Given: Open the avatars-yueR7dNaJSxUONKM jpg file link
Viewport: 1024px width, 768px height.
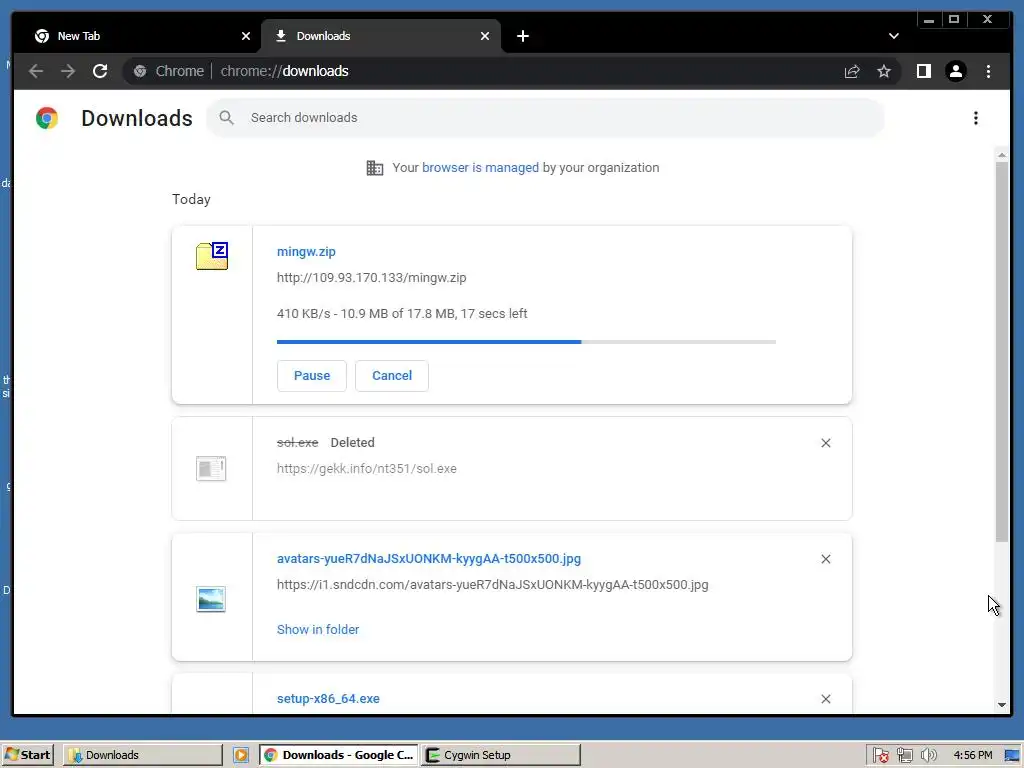Looking at the screenshot, I should click(x=429, y=559).
